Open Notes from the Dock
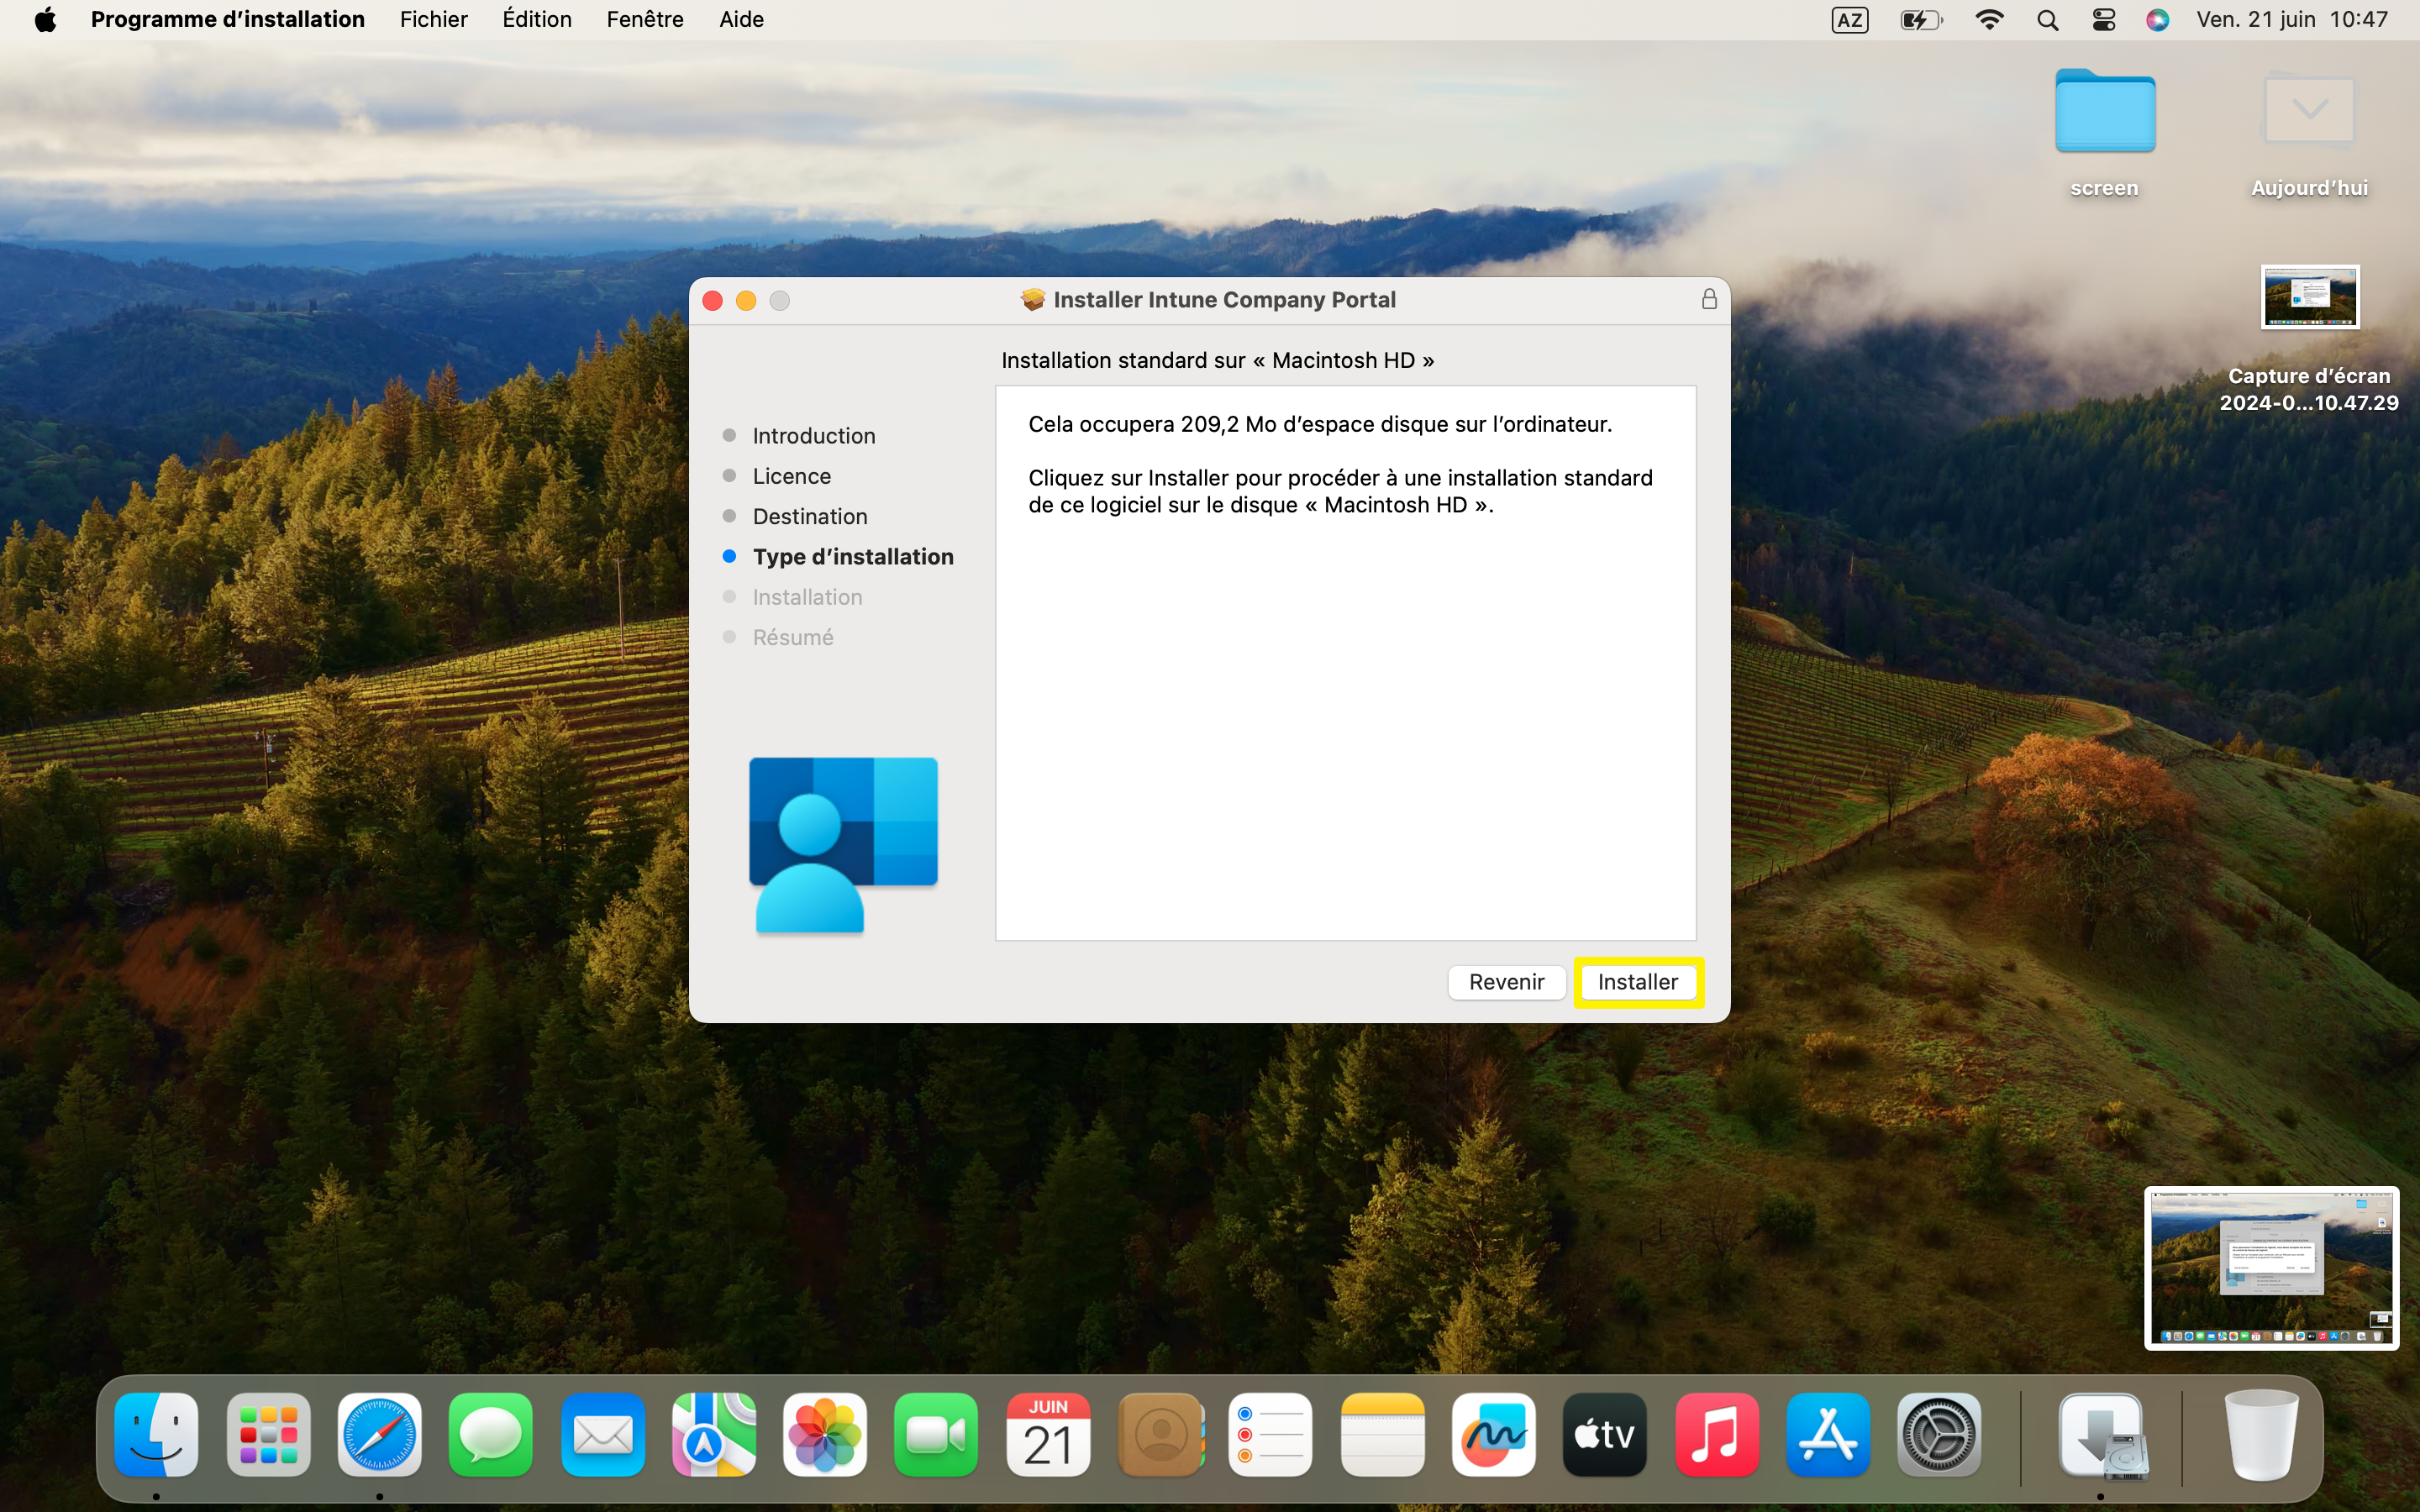The width and height of the screenshot is (2420, 1512). coord(1383,1434)
